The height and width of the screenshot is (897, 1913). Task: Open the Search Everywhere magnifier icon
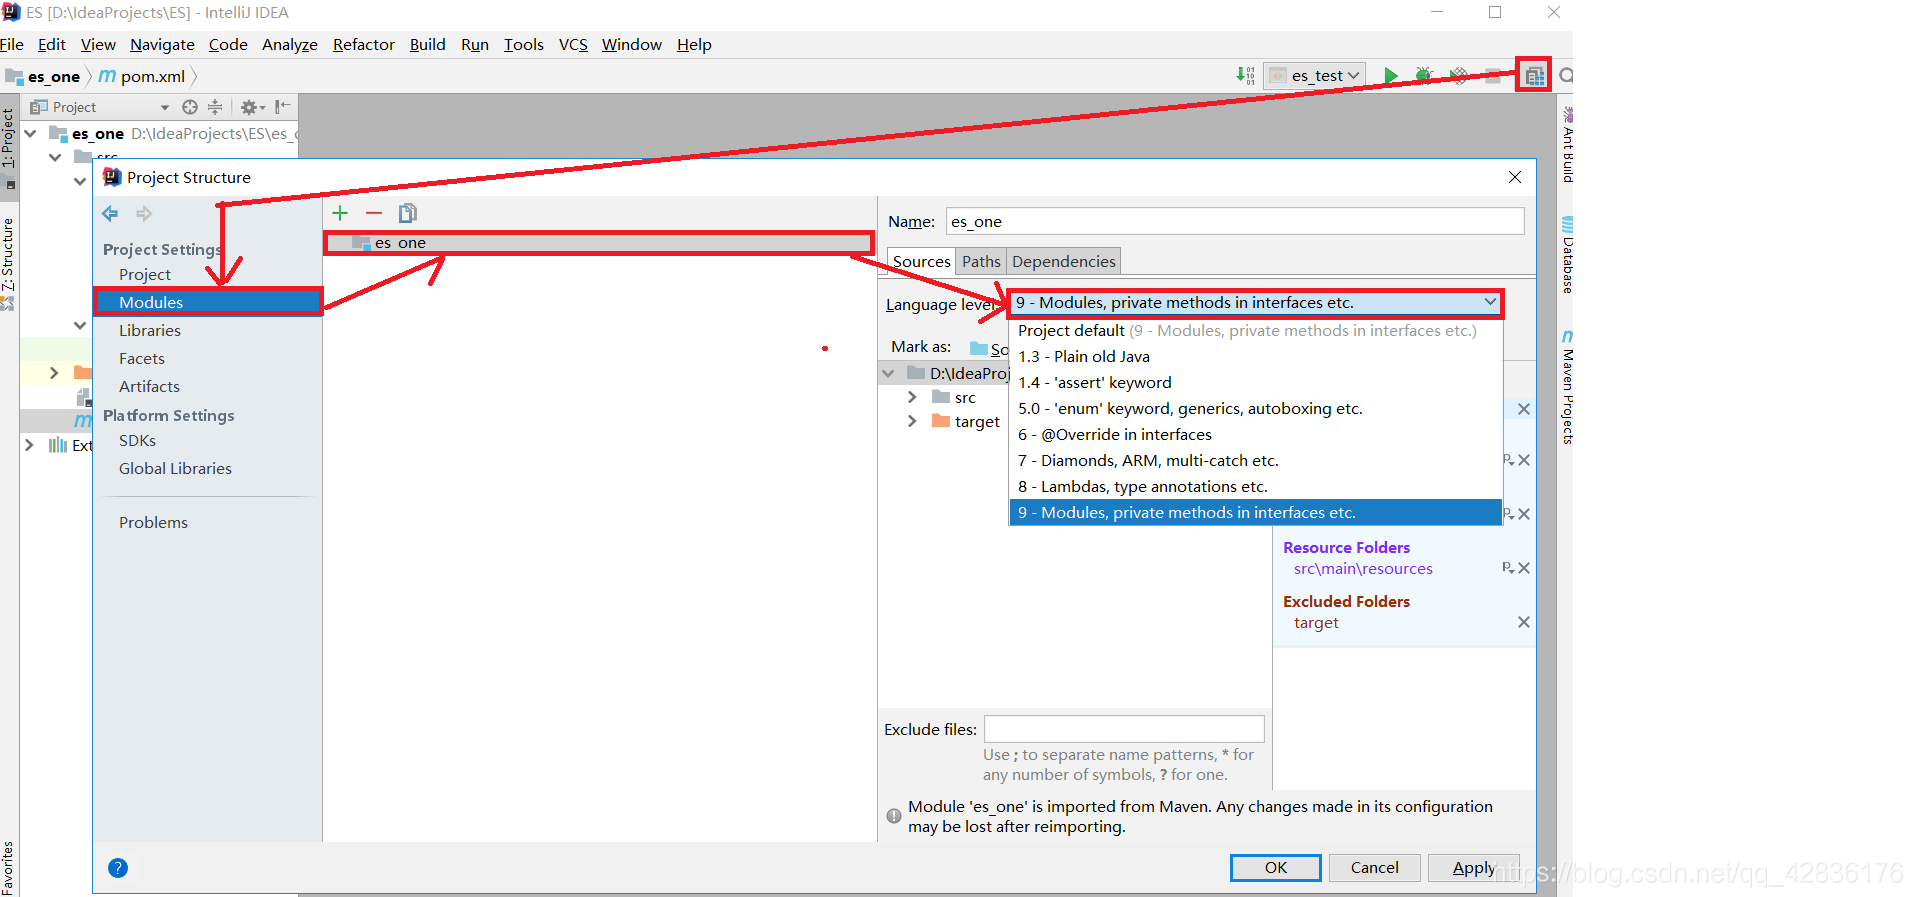point(1566,76)
